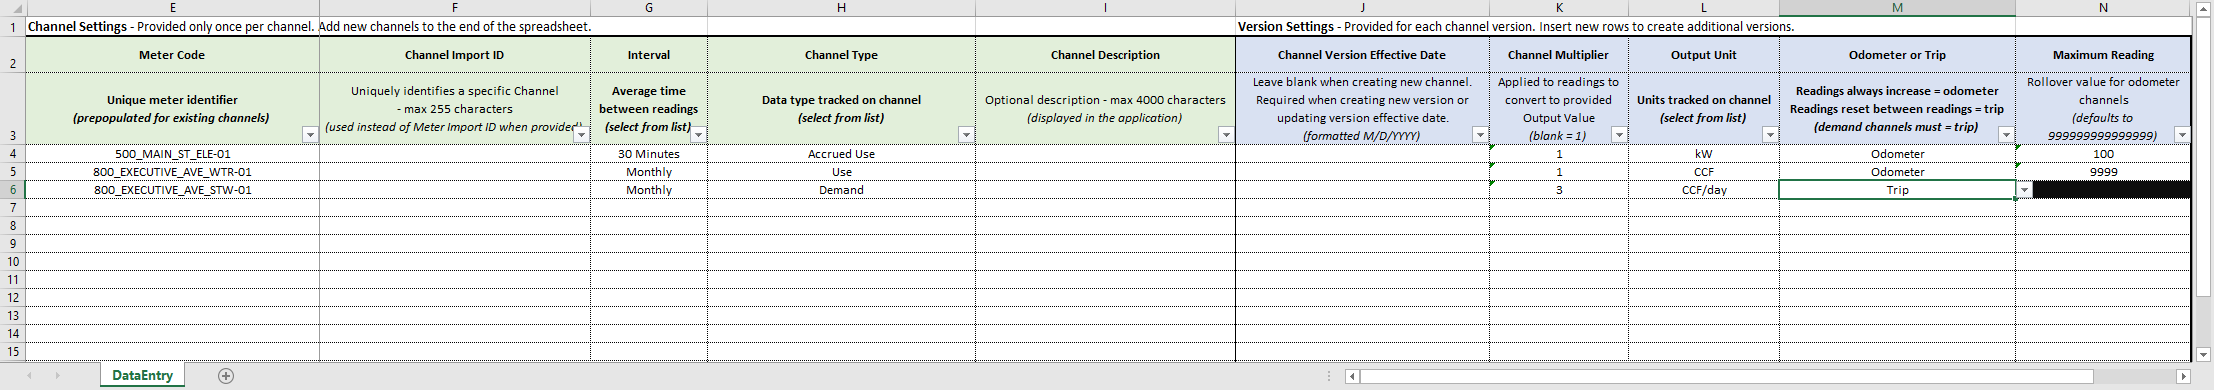
Task: Select column F header
Action: click(454, 8)
